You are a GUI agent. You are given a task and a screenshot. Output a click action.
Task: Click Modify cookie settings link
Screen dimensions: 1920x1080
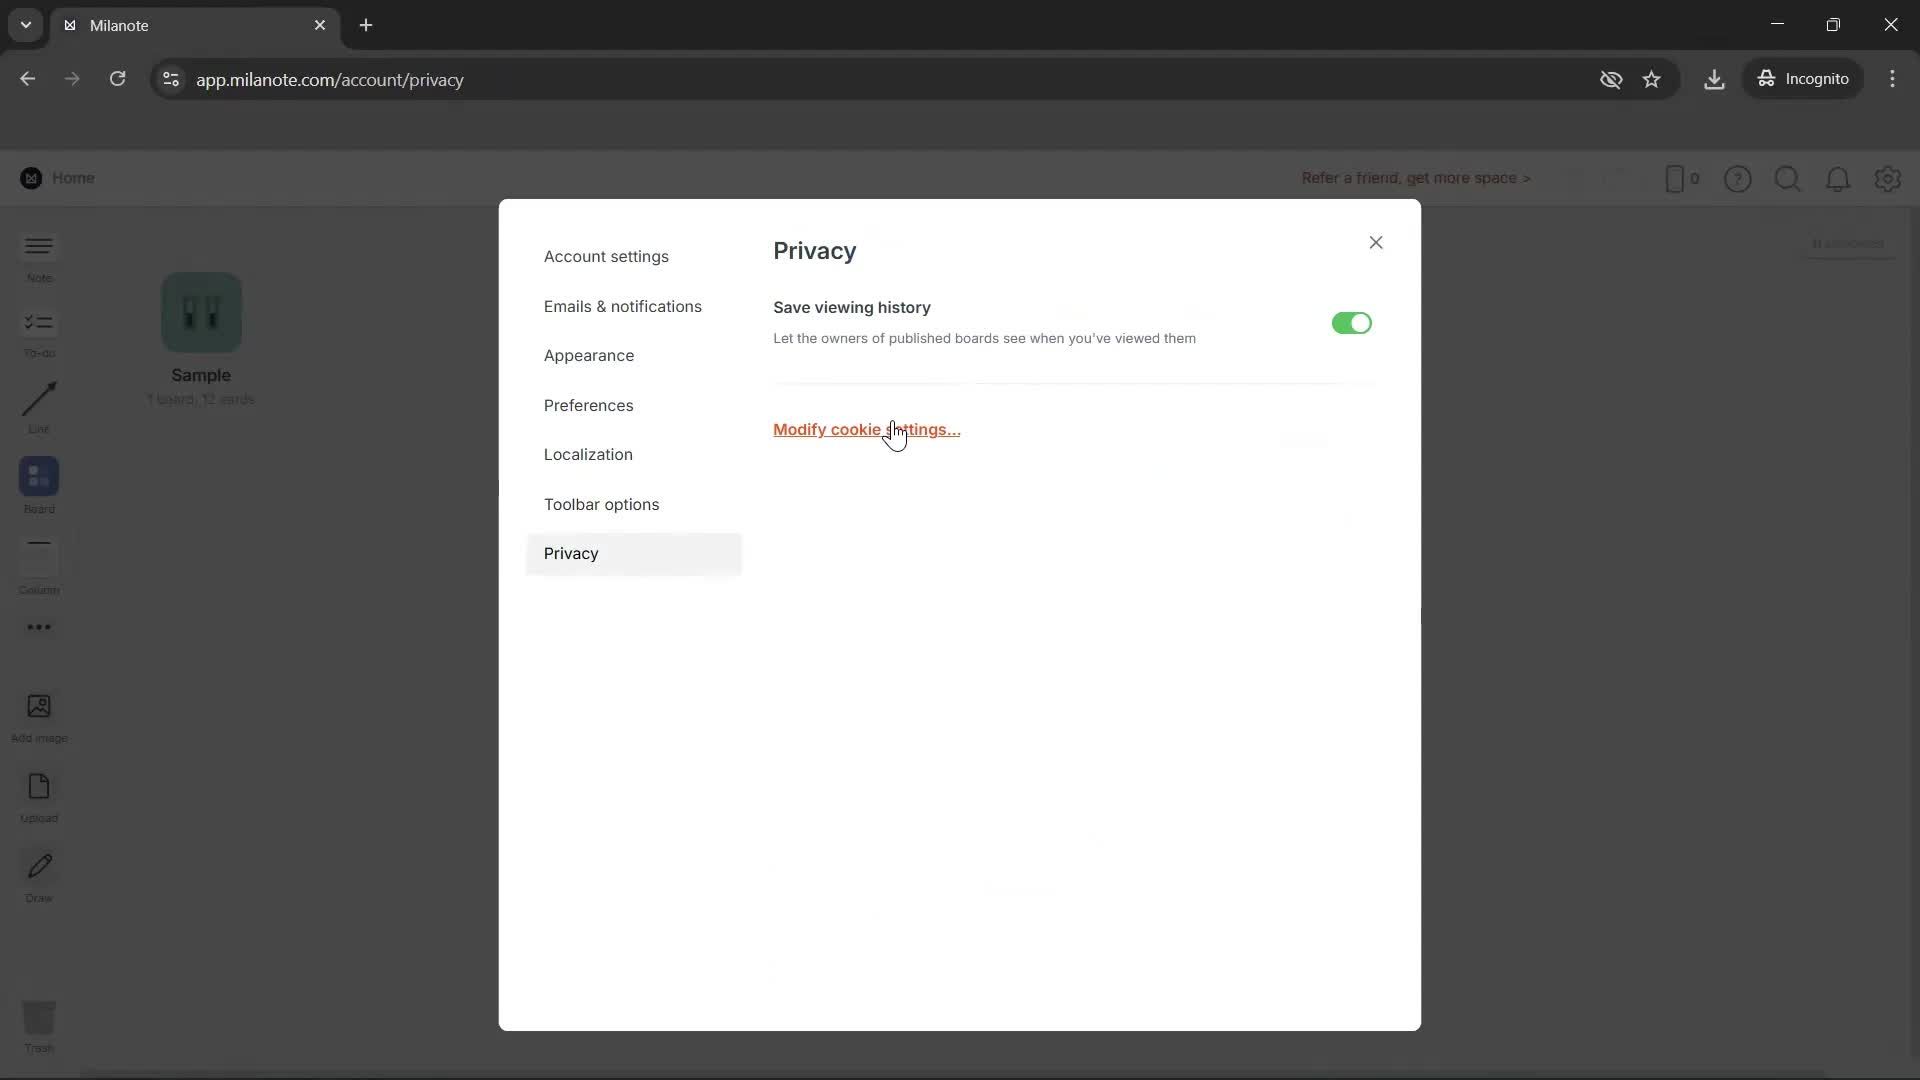point(866,429)
